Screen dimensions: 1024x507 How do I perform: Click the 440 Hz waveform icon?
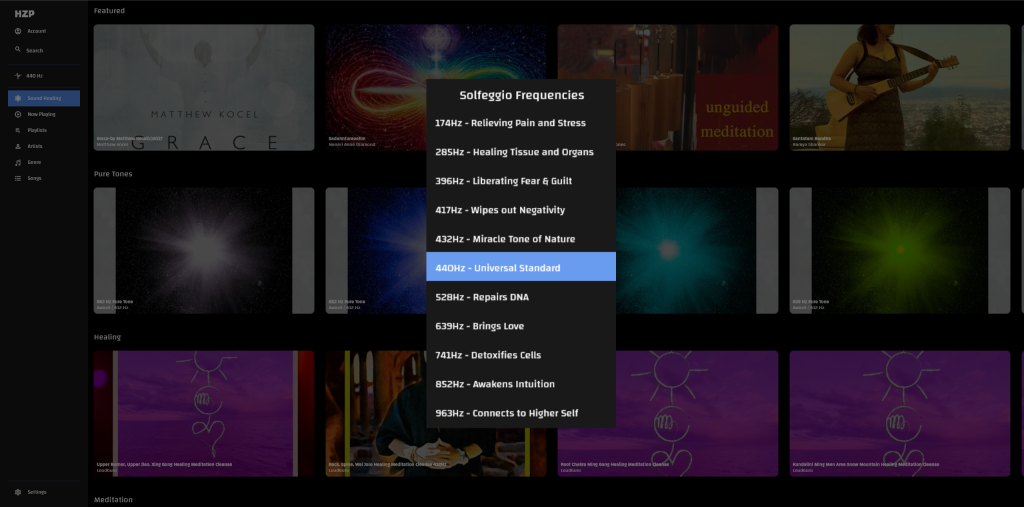pos(18,76)
